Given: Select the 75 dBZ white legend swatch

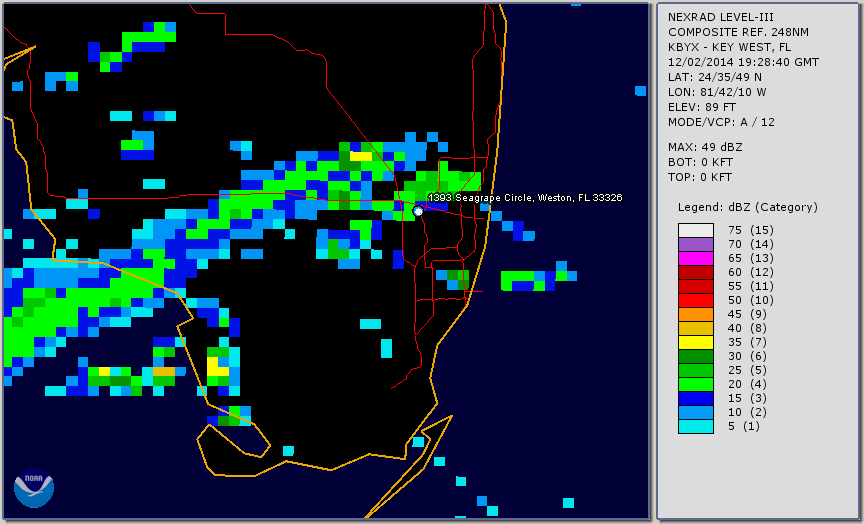Looking at the screenshot, I should coord(696,230).
